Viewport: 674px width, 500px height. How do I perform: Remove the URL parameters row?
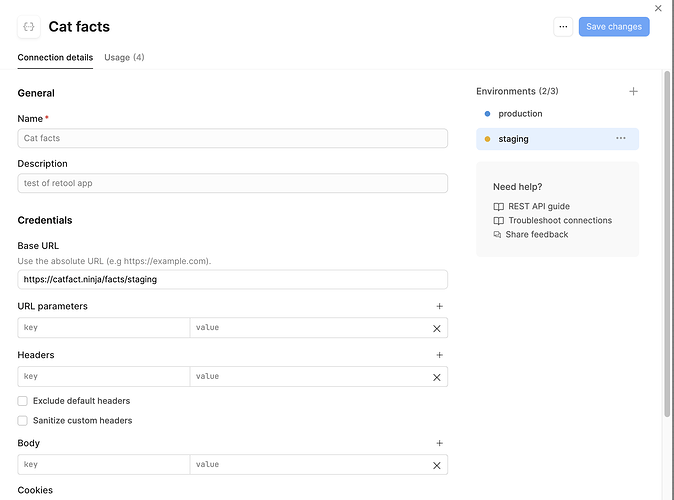(436, 328)
